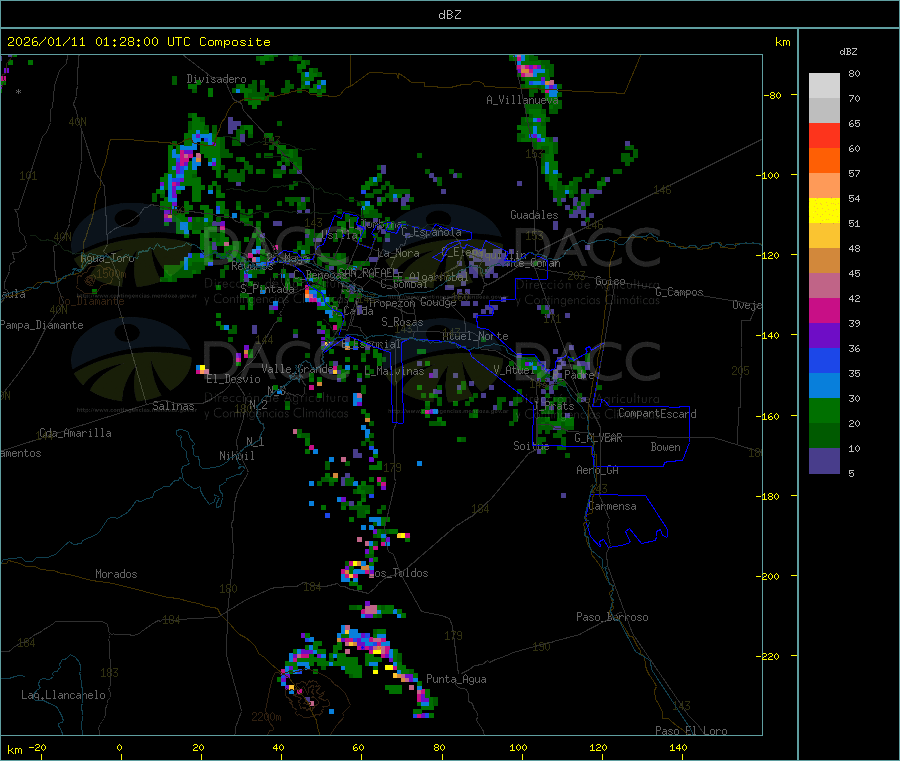This screenshot has height=761, width=900.
Task: Click the S_Pintada map label
Action: (x=267, y=289)
